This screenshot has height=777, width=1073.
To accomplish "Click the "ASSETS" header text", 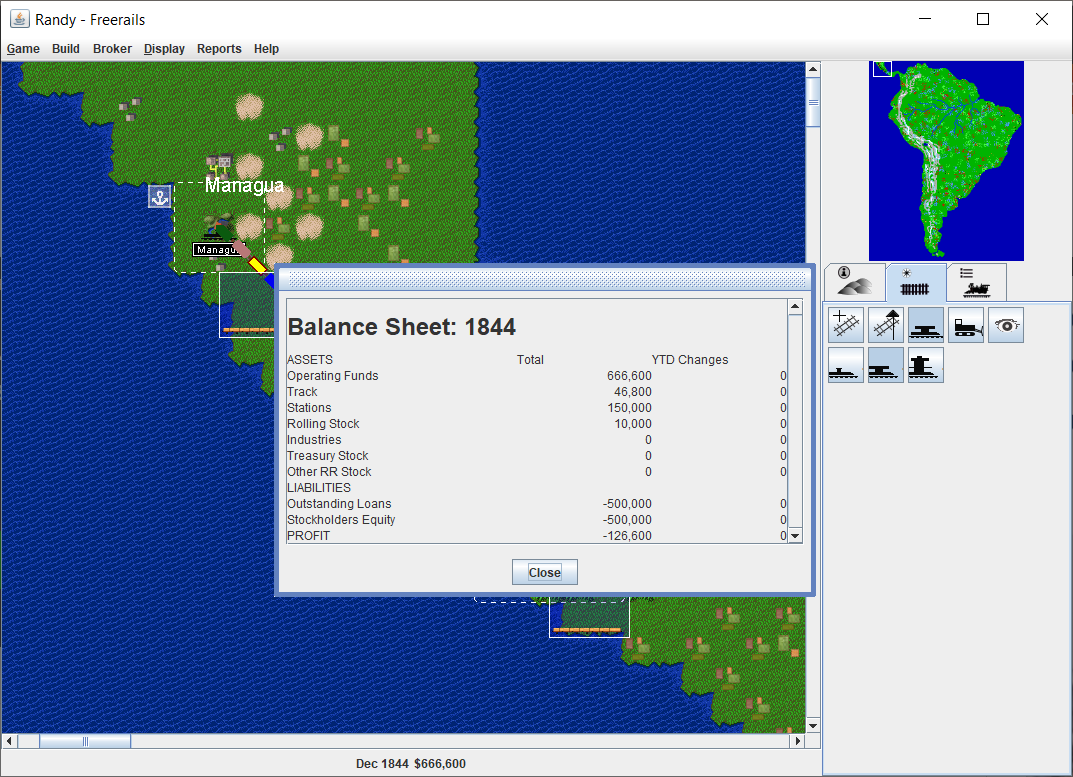I will [x=310, y=359].
